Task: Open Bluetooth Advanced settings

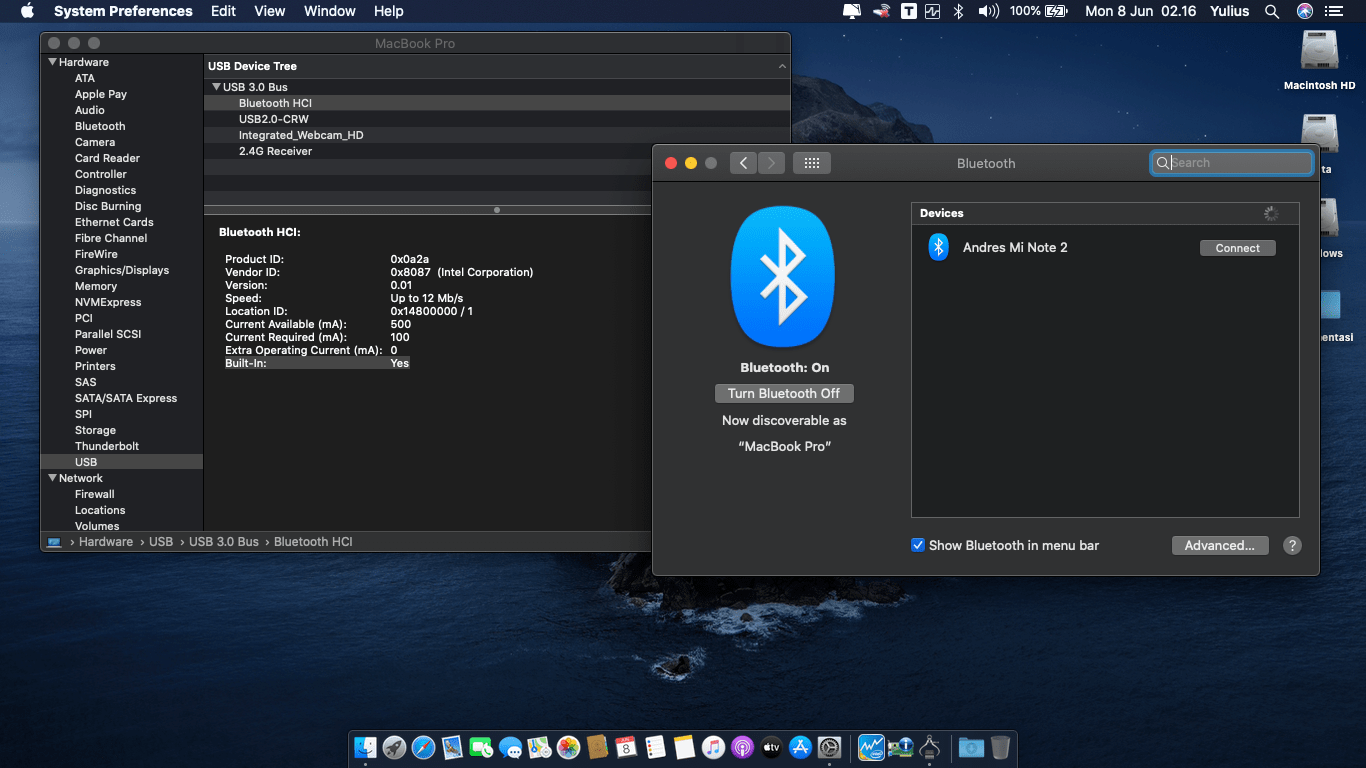Action: [x=1220, y=545]
